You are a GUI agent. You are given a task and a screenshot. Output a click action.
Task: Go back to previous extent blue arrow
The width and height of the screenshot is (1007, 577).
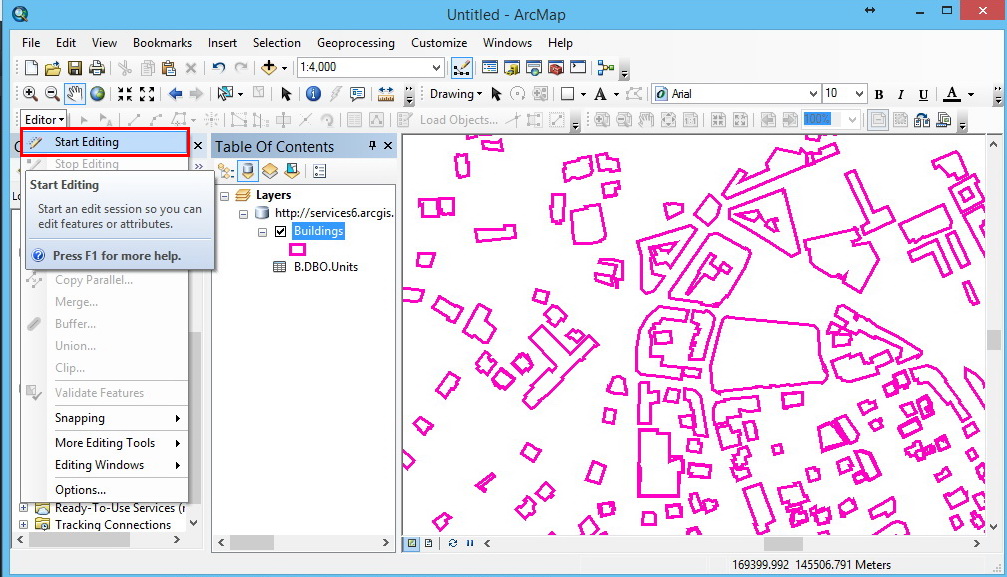click(175, 94)
